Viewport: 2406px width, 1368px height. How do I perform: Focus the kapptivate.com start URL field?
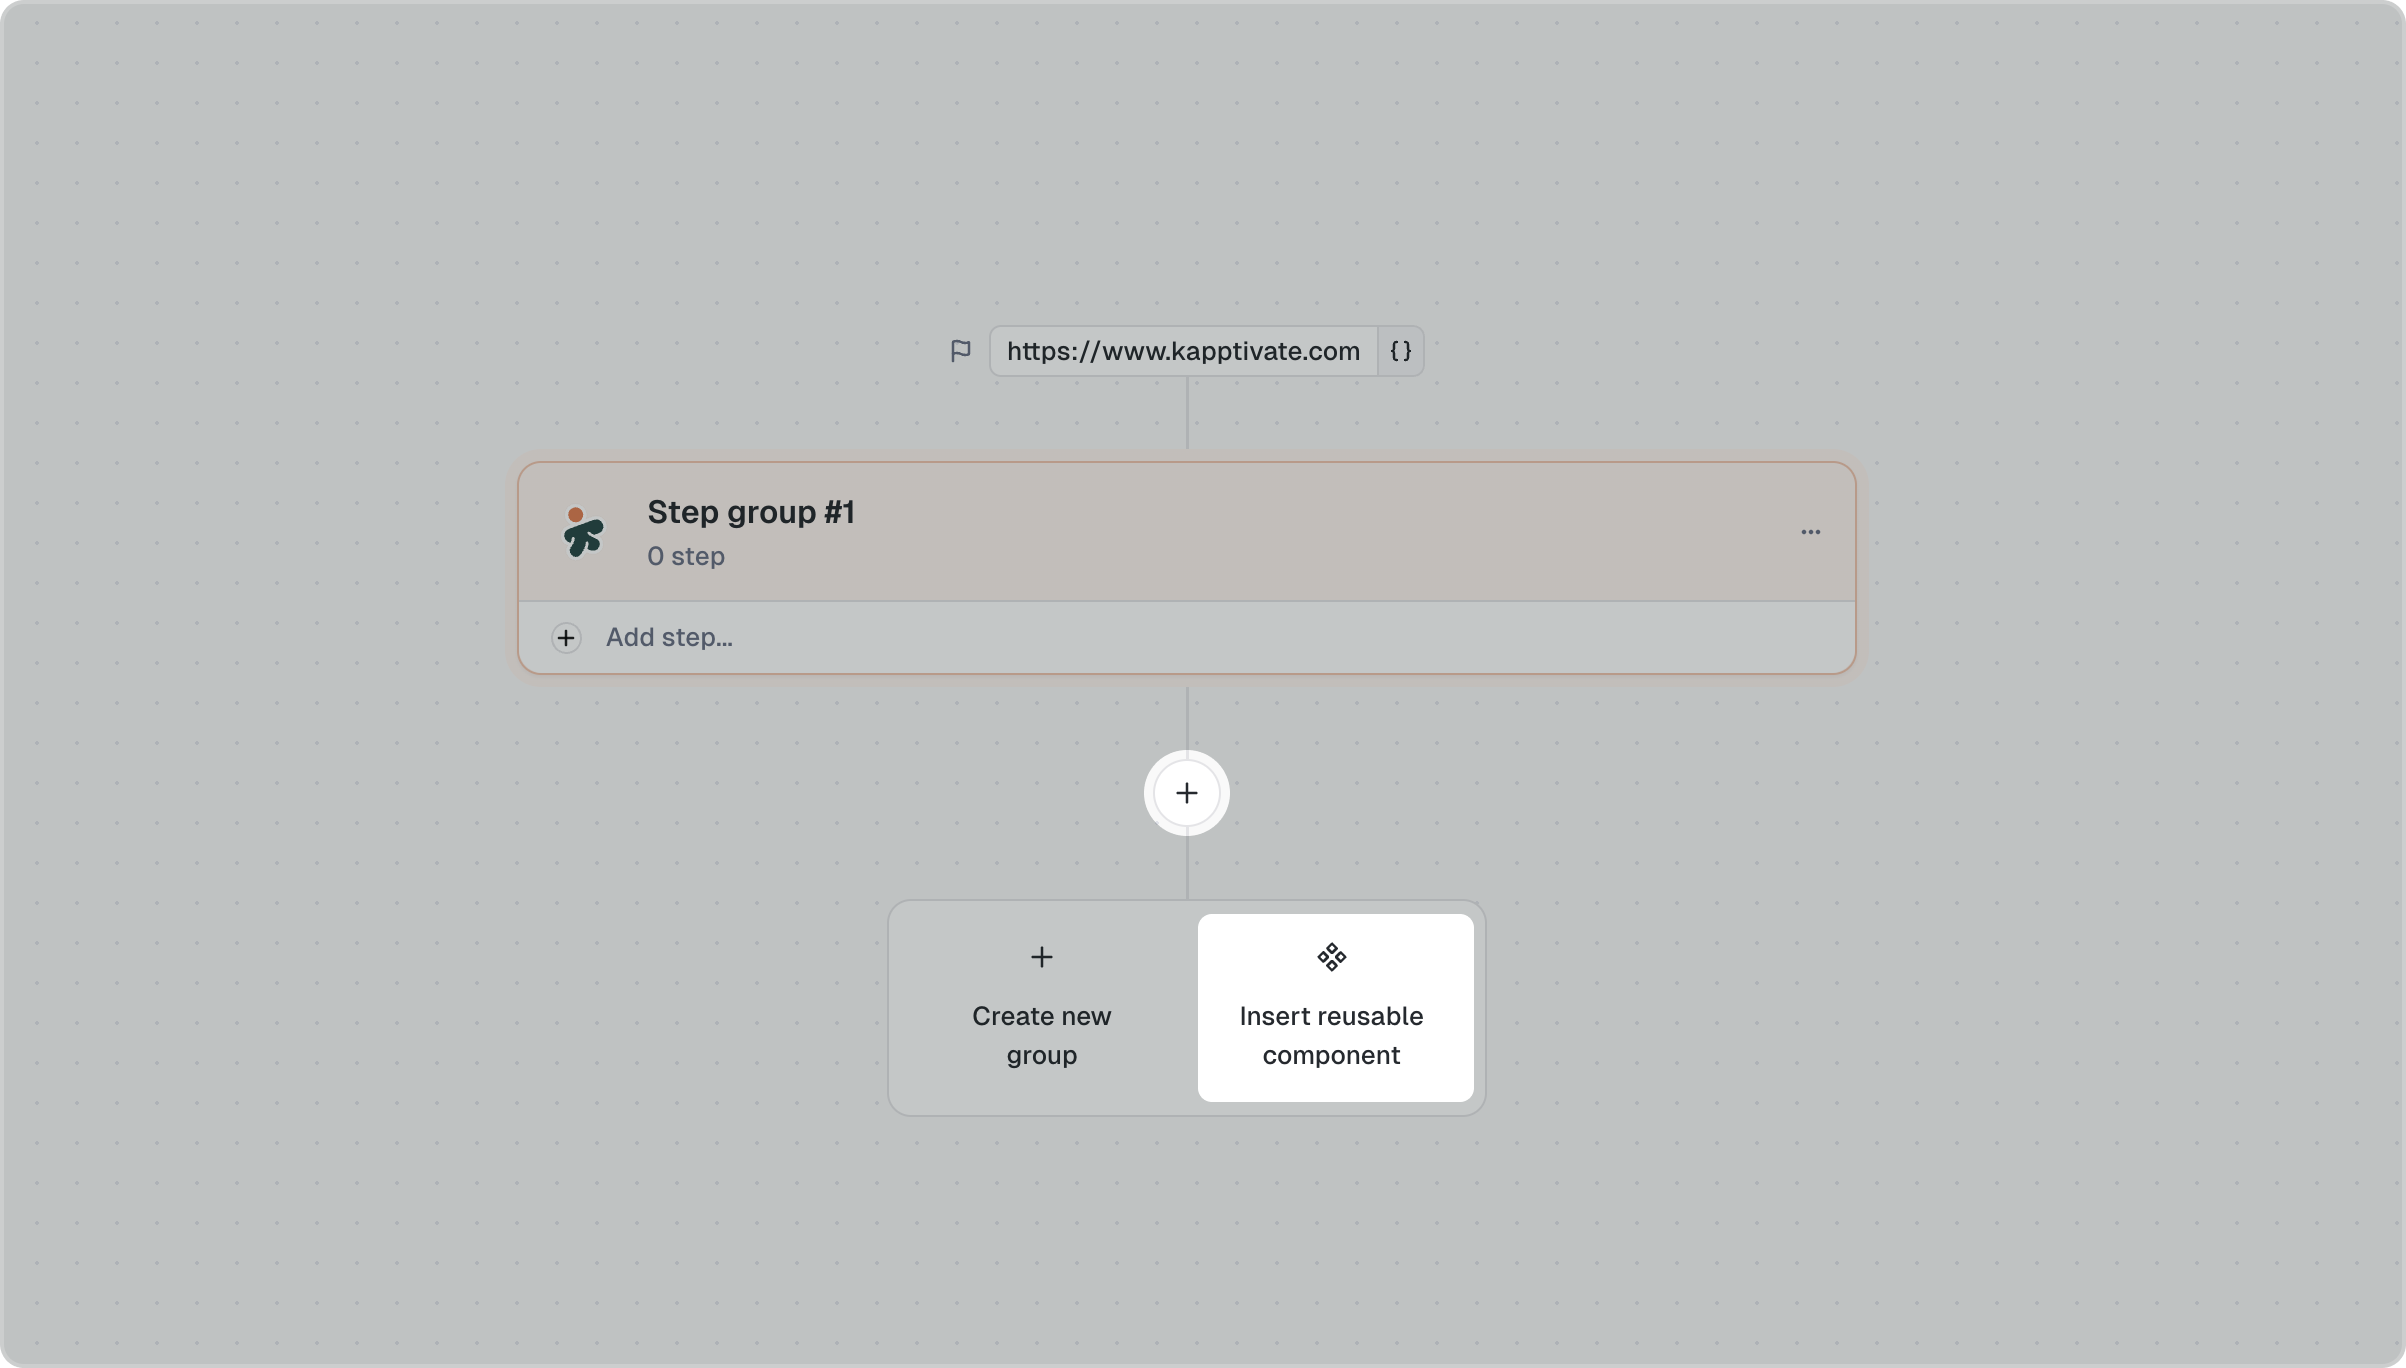(x=1183, y=351)
